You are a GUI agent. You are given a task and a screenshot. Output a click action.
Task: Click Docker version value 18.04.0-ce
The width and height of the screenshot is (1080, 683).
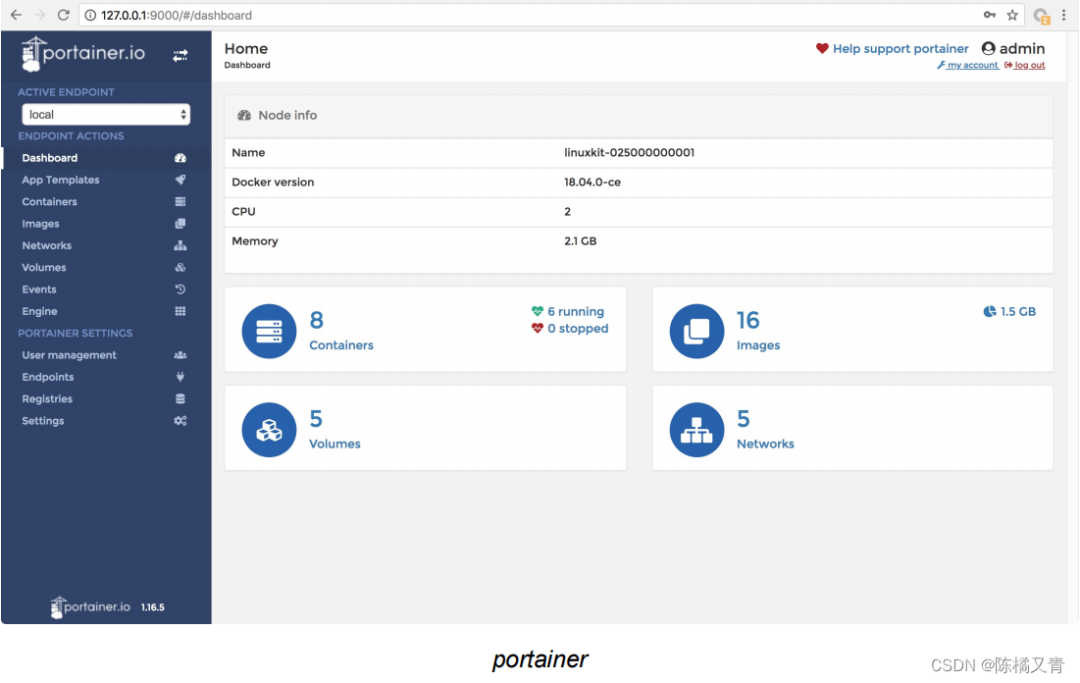592,182
